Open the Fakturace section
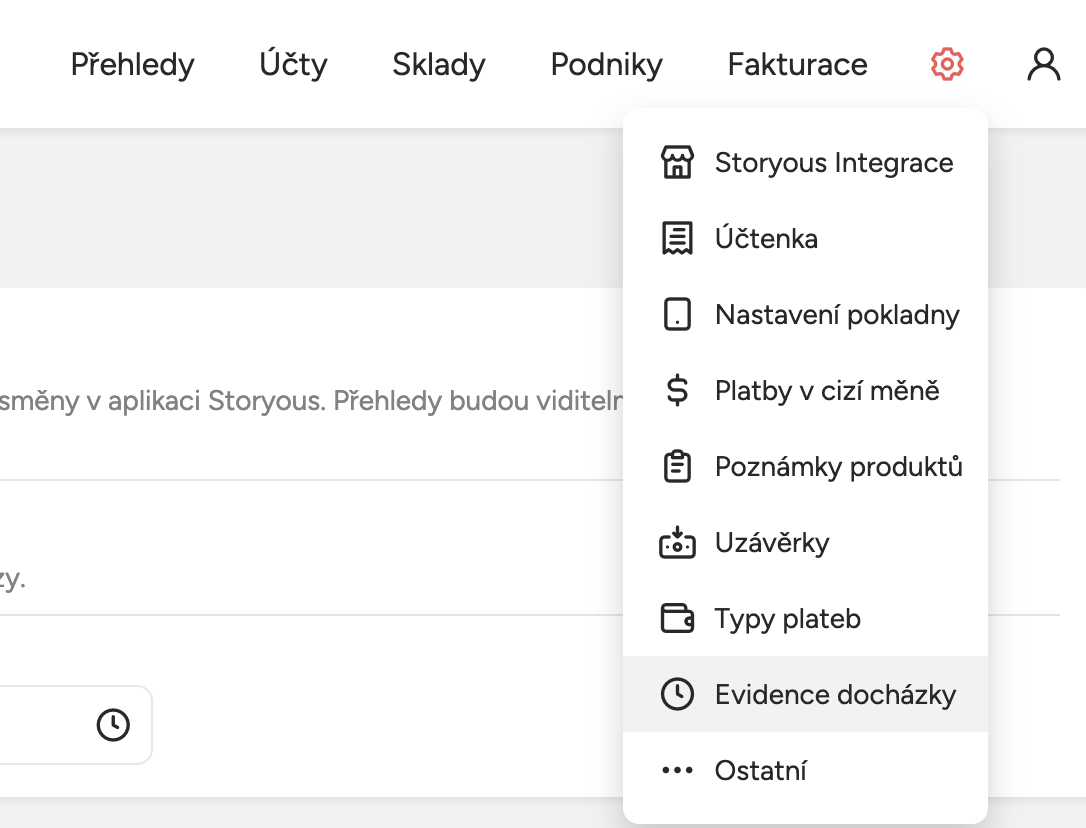This screenshot has height=828, width=1086. click(x=797, y=63)
